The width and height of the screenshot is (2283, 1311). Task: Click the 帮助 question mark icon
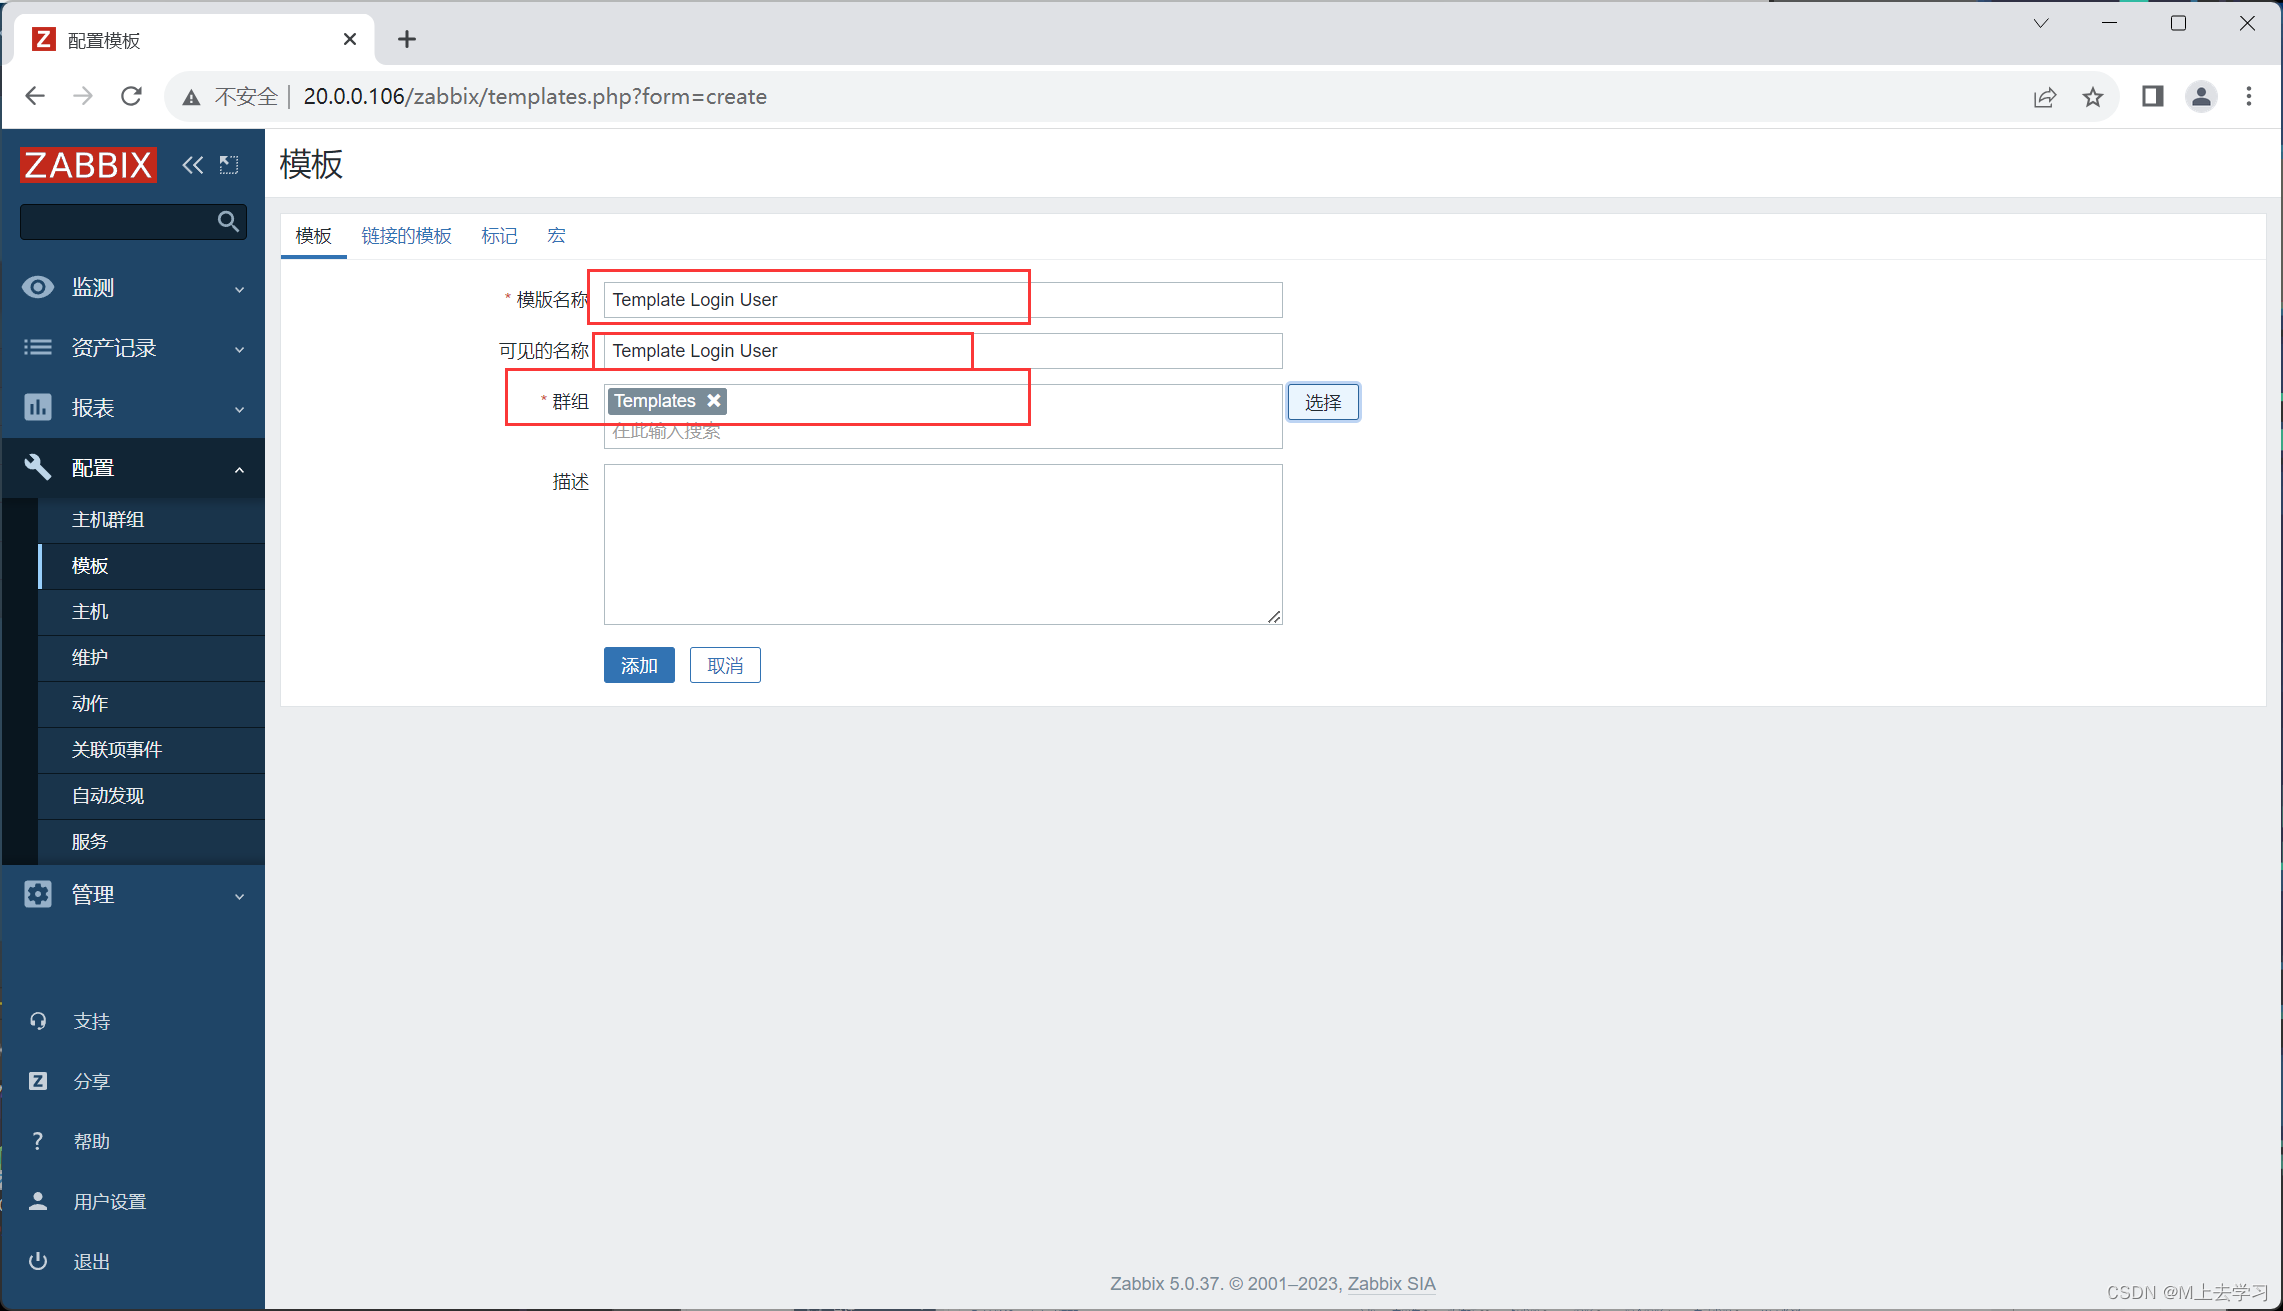(38, 1141)
